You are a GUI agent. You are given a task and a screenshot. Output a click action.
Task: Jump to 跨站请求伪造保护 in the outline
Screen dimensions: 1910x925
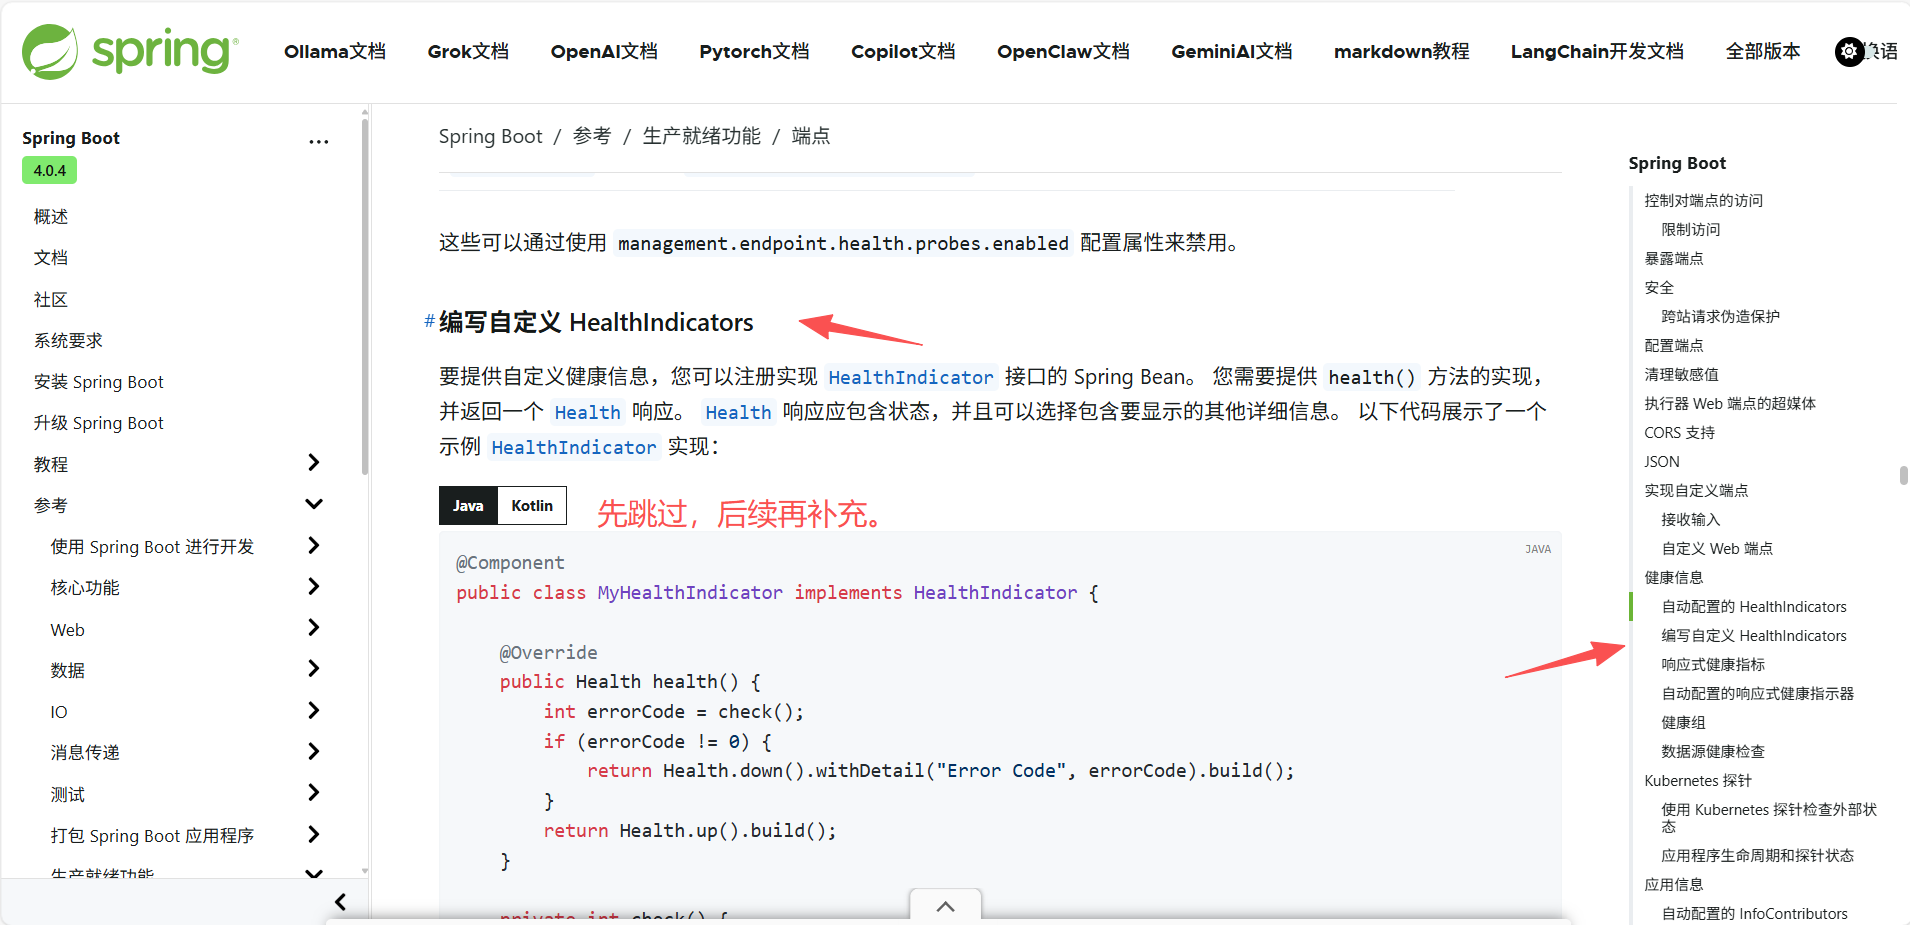pos(1720,317)
